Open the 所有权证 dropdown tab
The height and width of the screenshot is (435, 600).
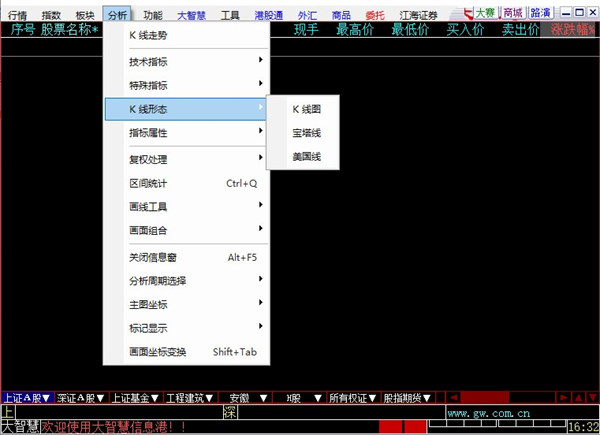353,398
